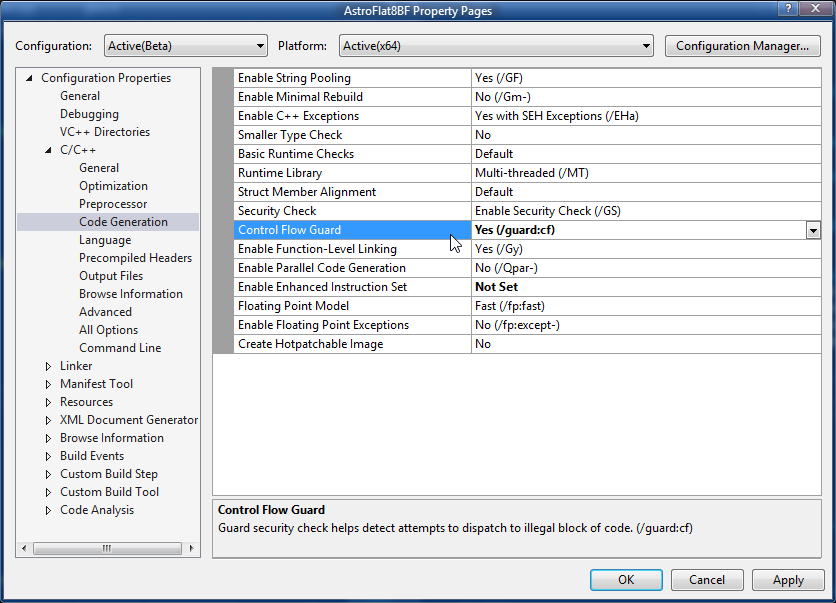Click the Enable Security Check (/GS) value
This screenshot has height=603, width=836.
(x=646, y=211)
